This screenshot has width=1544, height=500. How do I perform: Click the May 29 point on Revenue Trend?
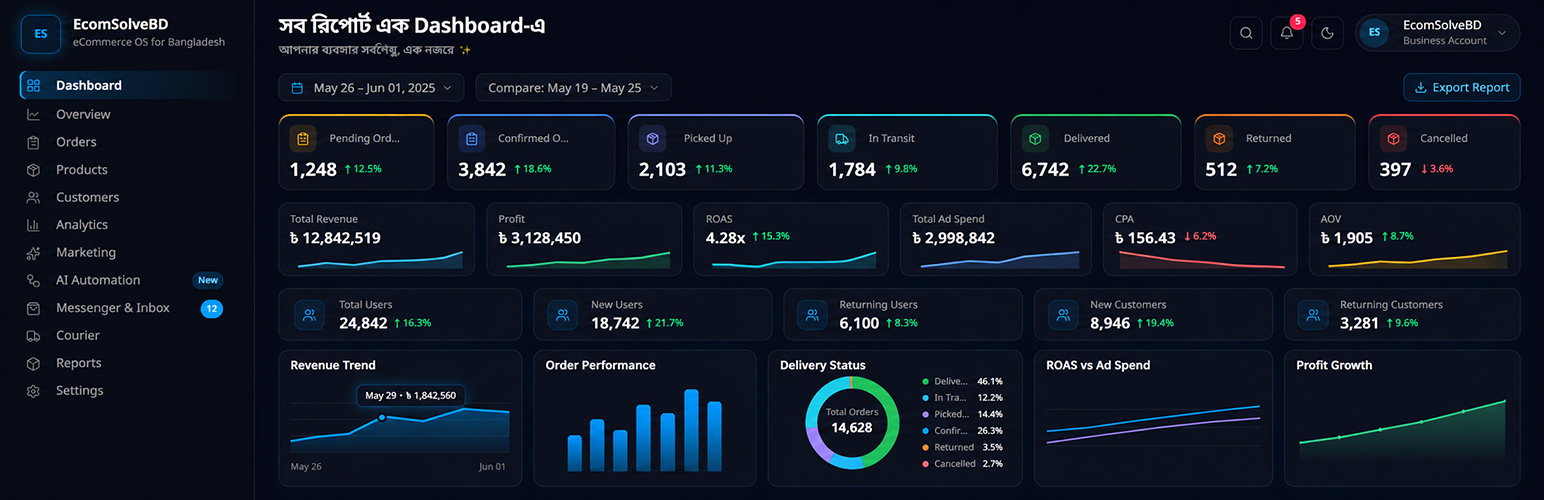pyautogui.click(x=382, y=417)
